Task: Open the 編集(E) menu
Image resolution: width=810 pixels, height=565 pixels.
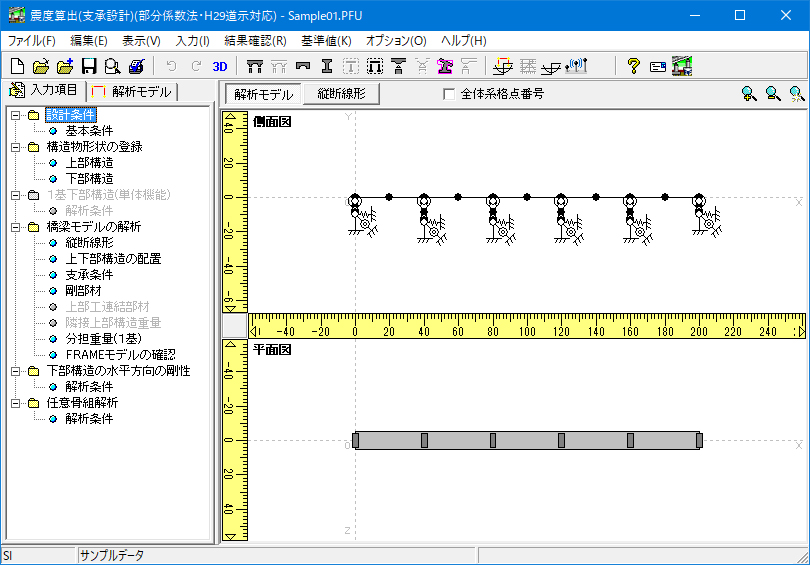Action: tap(89, 41)
